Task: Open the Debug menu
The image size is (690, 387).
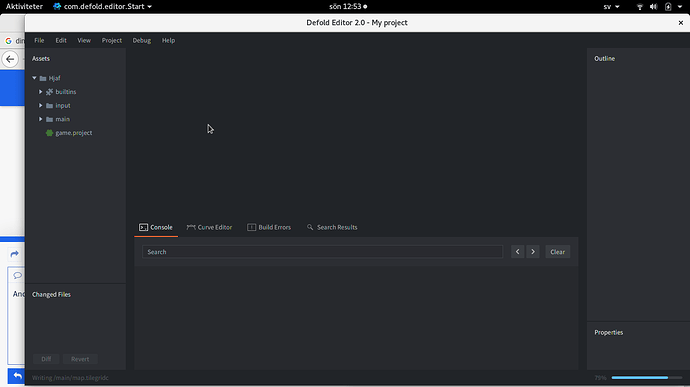Action: point(142,40)
